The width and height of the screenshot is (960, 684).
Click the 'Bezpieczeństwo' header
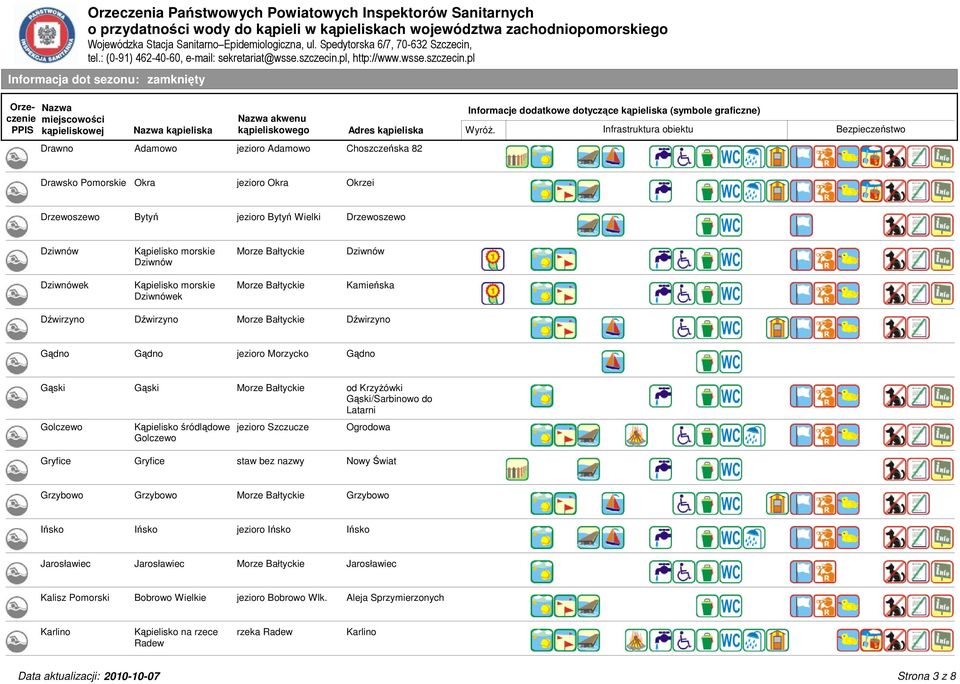(871, 129)
